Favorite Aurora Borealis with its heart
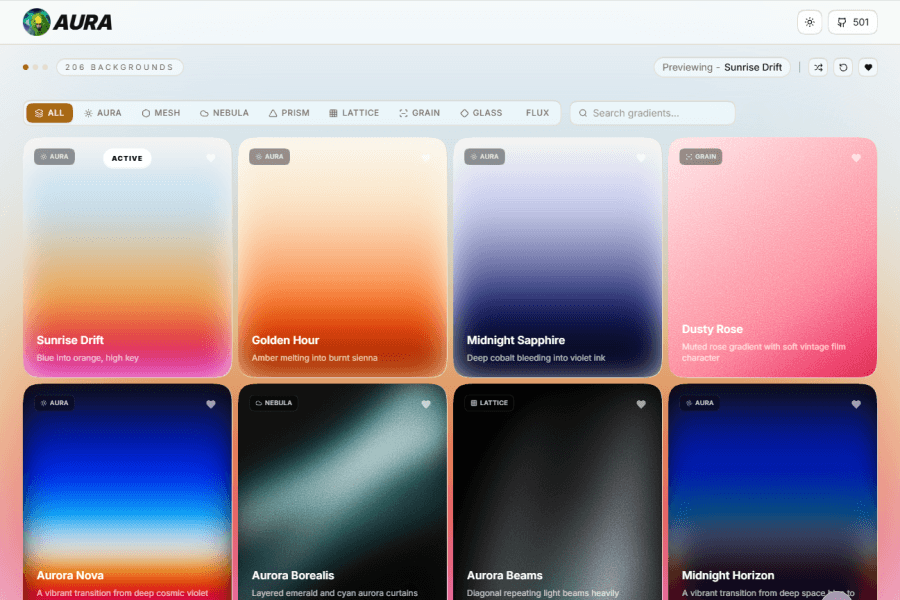 426,404
